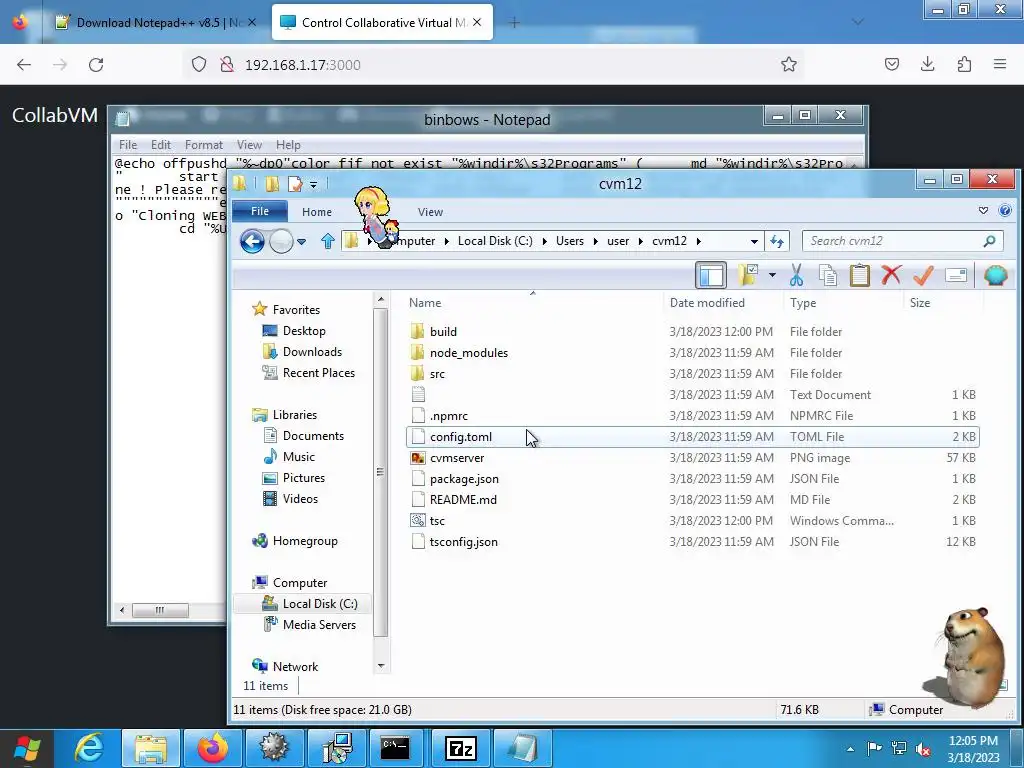Open the Firefox extensions puzzle icon

pos(964,64)
